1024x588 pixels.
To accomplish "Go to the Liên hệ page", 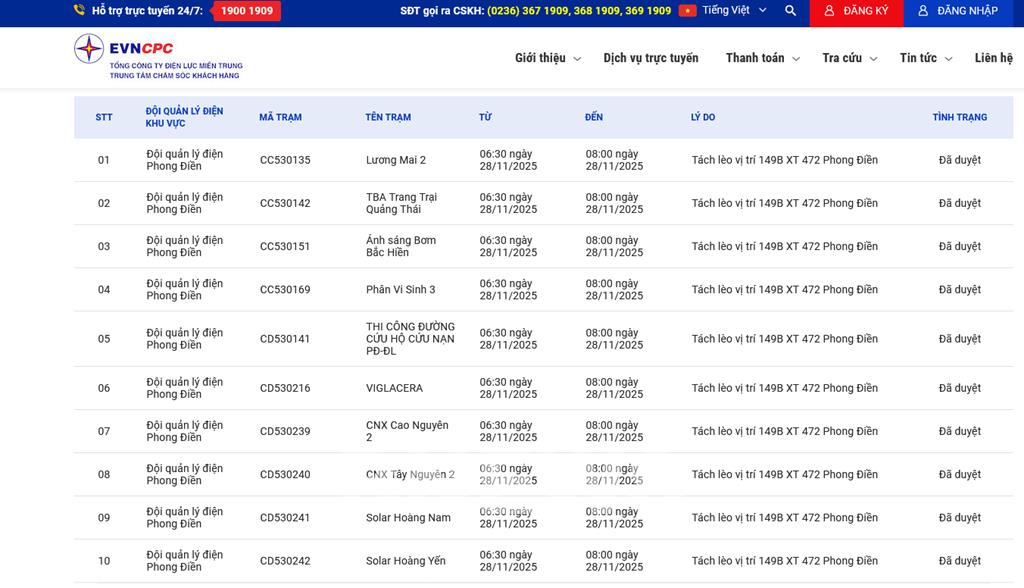I will point(993,58).
